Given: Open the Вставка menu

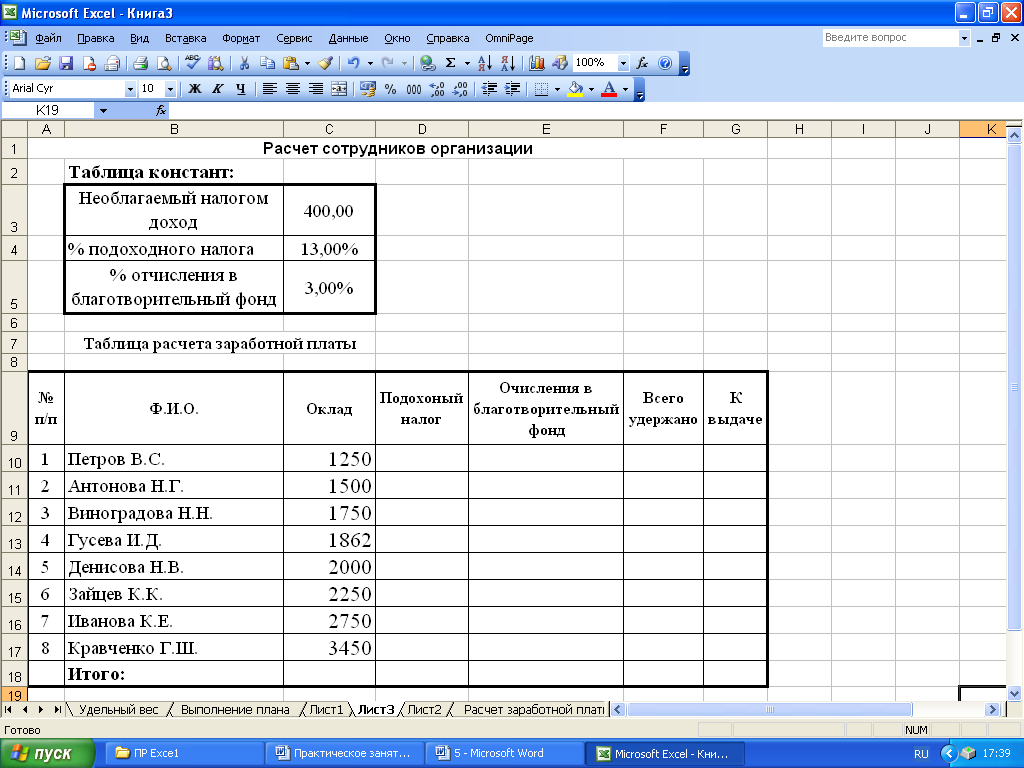Looking at the screenshot, I should click(x=185, y=38).
